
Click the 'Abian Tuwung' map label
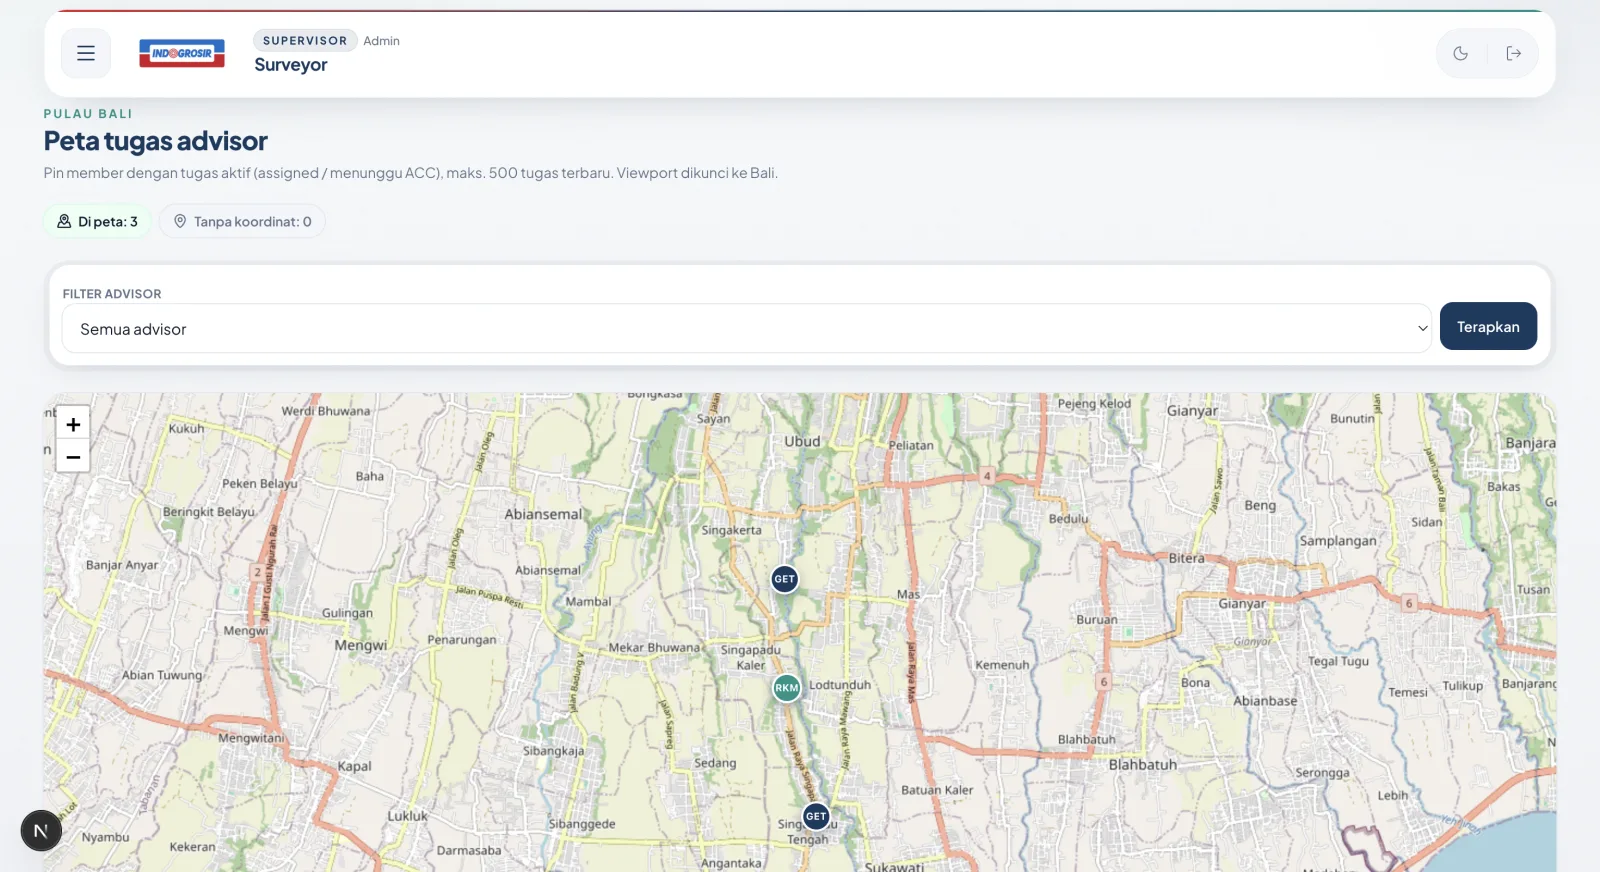162,675
